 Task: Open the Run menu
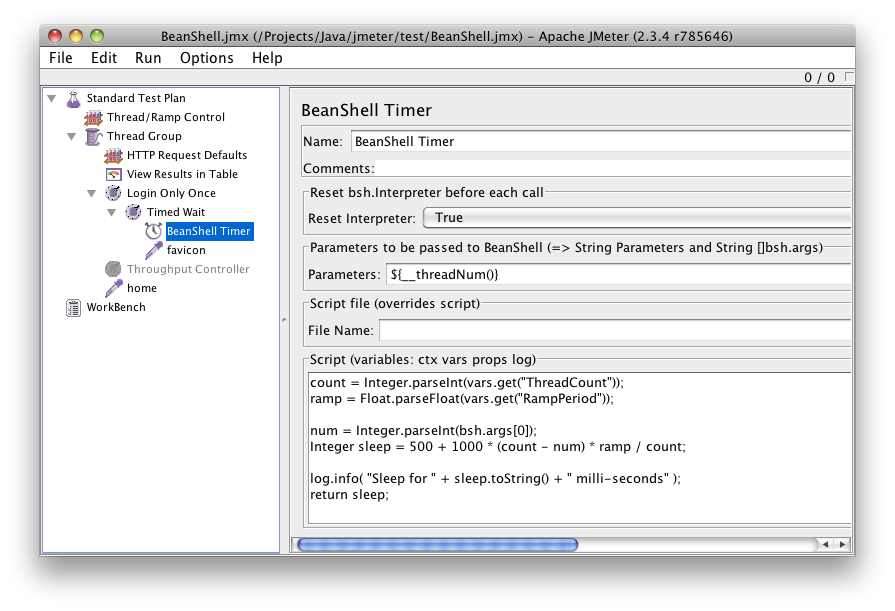click(148, 58)
